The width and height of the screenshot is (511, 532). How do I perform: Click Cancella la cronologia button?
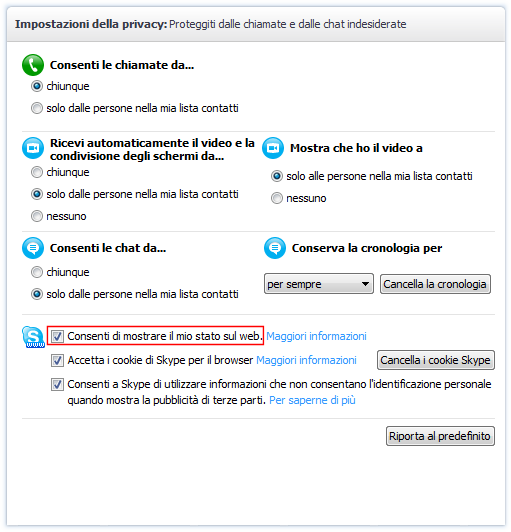[x=435, y=284]
